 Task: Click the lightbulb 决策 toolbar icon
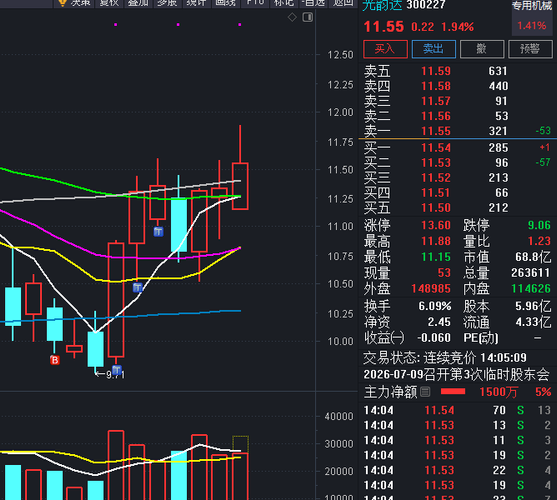click(x=63, y=3)
